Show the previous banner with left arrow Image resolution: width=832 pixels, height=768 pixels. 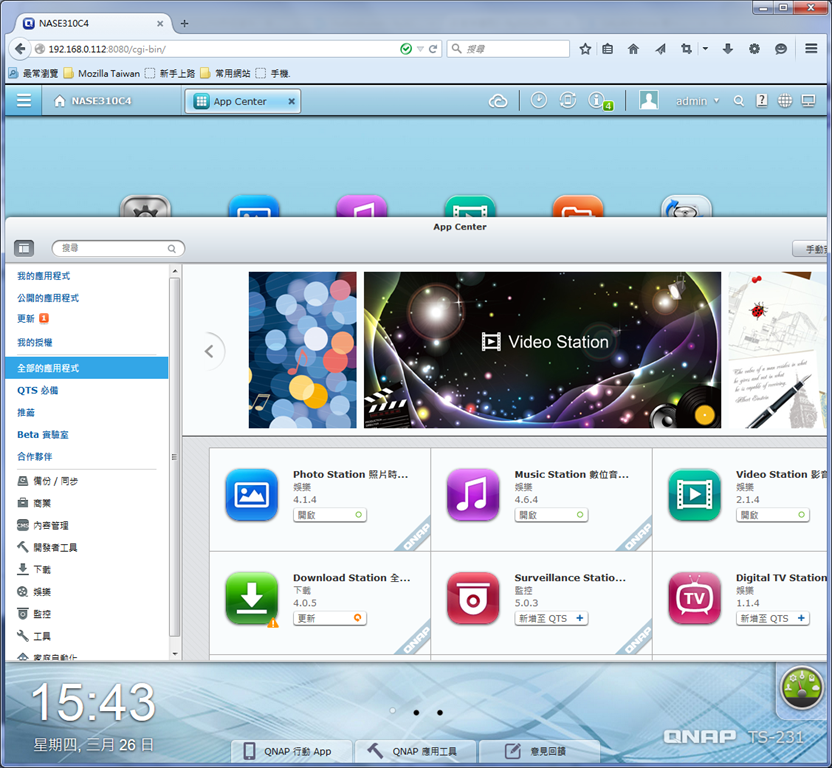tap(210, 351)
